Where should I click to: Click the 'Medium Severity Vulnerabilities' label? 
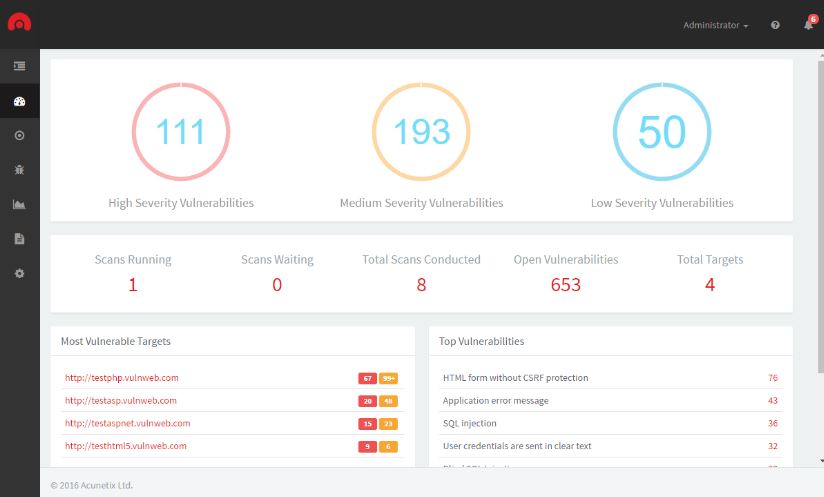pyautogui.click(x=421, y=203)
